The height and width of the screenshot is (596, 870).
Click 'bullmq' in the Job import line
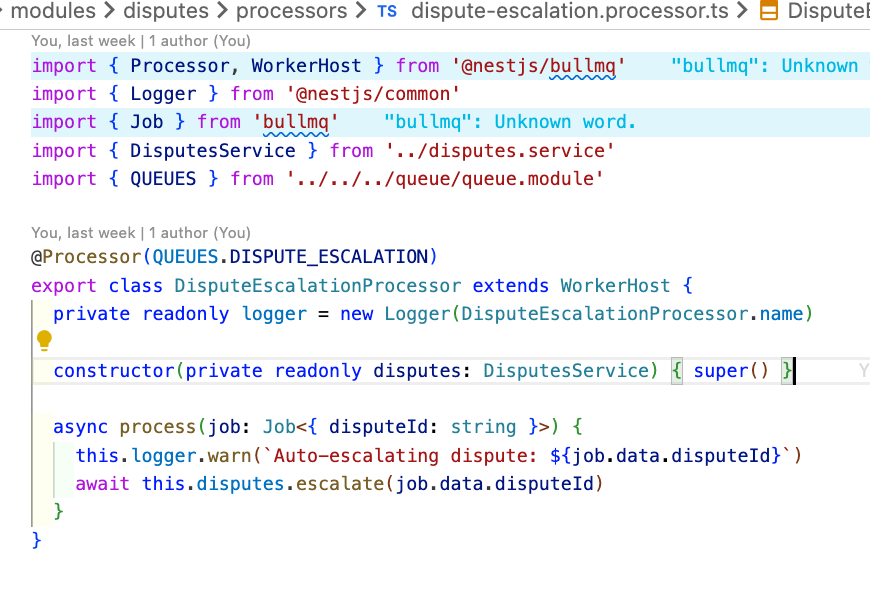pos(295,122)
